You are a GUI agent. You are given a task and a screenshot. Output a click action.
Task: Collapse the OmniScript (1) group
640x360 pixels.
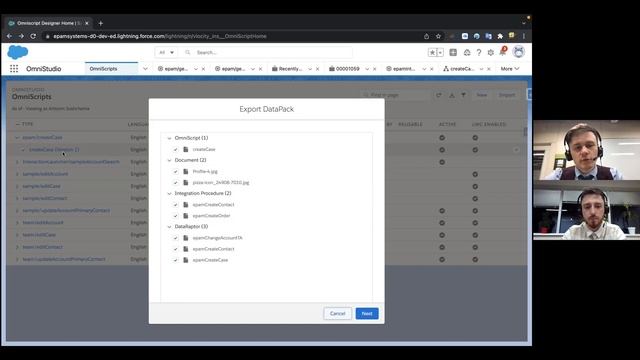click(x=169, y=138)
